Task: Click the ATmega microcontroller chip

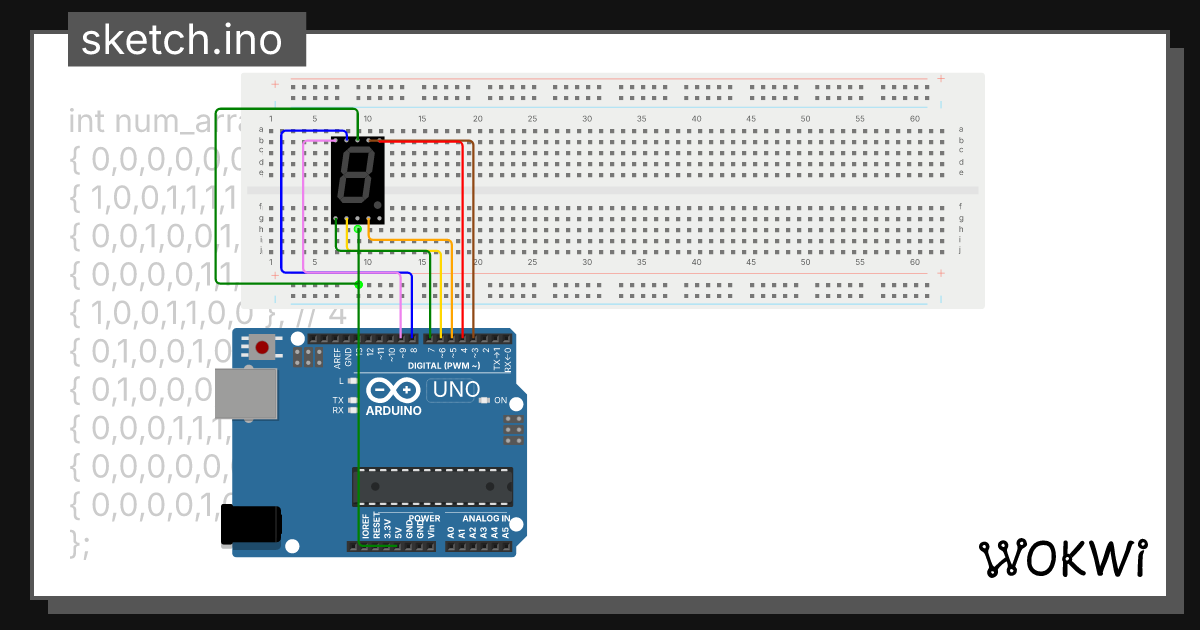Action: [432, 486]
